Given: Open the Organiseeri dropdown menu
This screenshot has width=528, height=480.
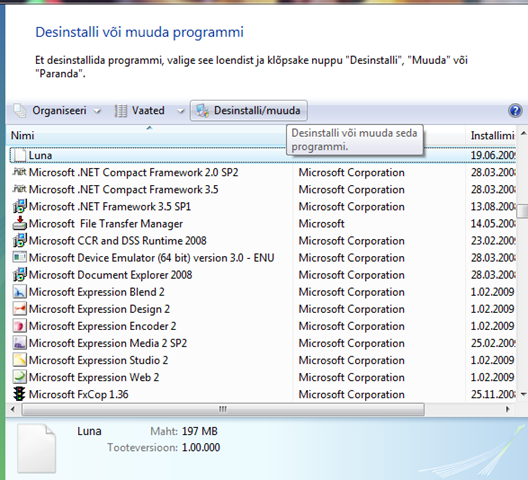Looking at the screenshot, I should [57, 110].
